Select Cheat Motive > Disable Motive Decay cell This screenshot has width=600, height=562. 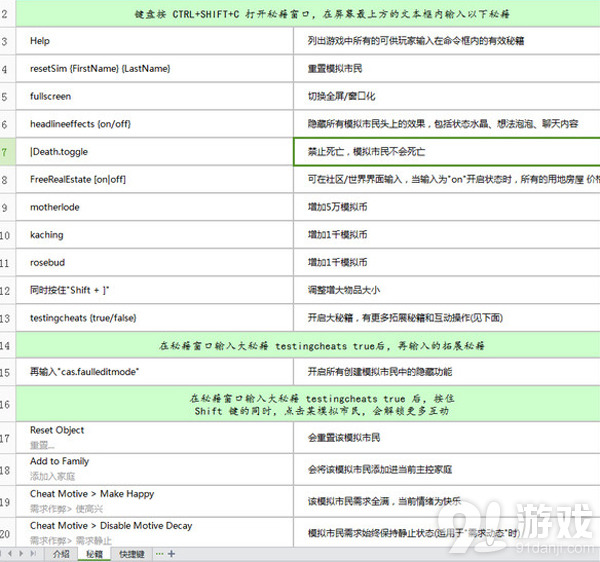(x=155, y=533)
